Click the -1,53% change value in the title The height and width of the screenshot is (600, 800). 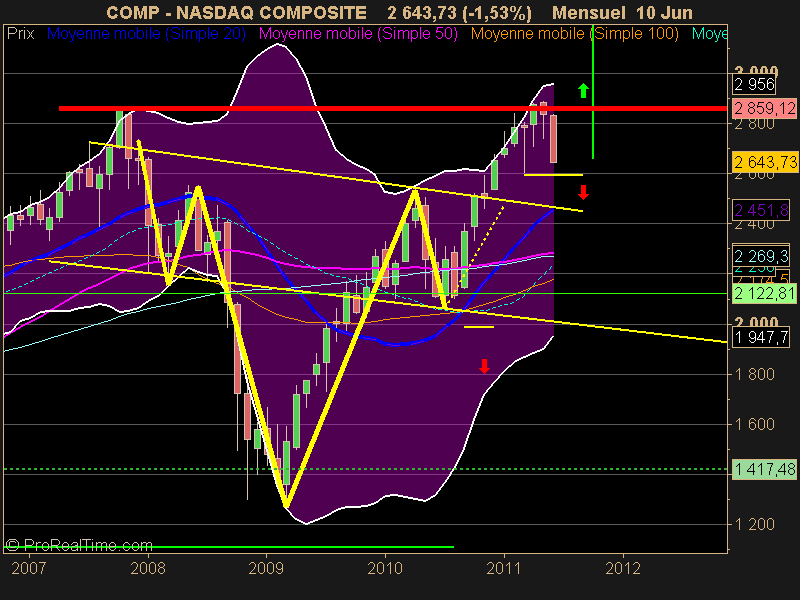(x=497, y=13)
